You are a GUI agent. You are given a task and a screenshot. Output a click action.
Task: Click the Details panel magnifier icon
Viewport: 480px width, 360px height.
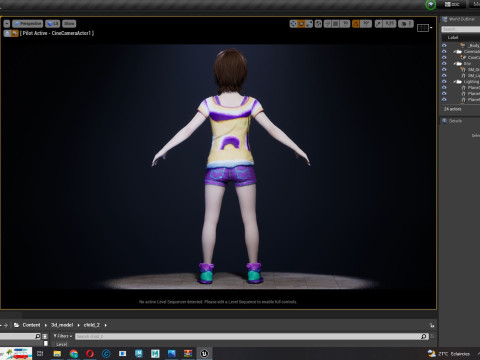pos(444,121)
